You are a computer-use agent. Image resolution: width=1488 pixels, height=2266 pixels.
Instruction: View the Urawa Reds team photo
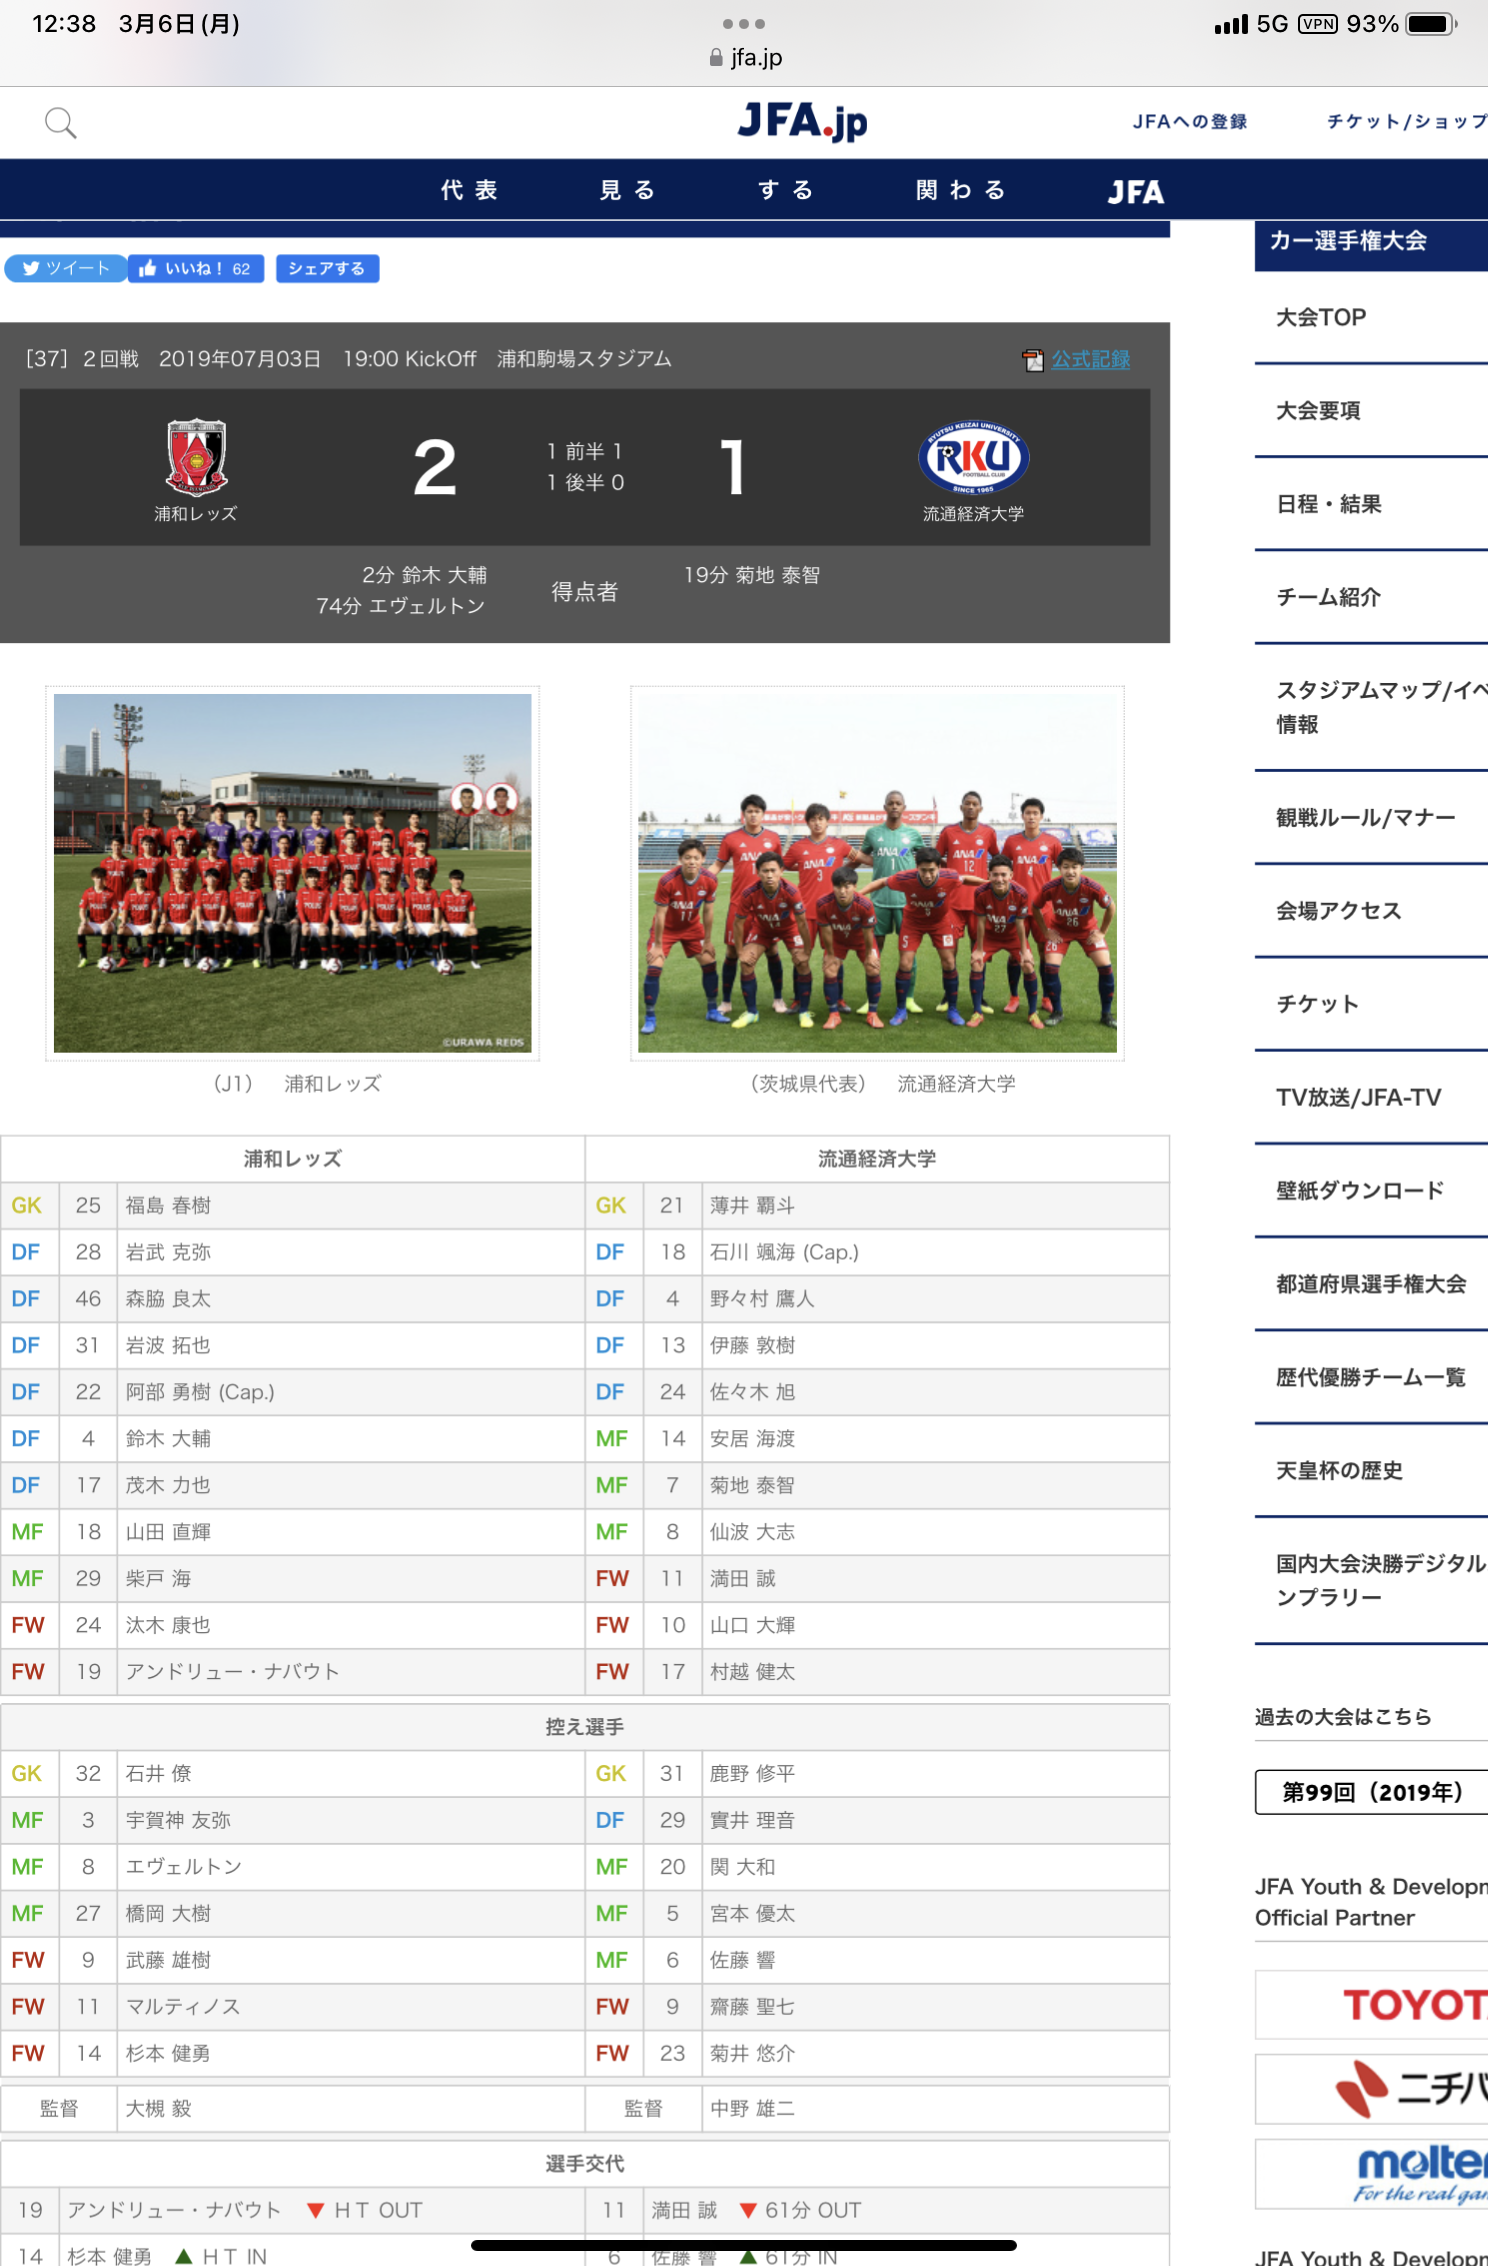[x=293, y=873]
